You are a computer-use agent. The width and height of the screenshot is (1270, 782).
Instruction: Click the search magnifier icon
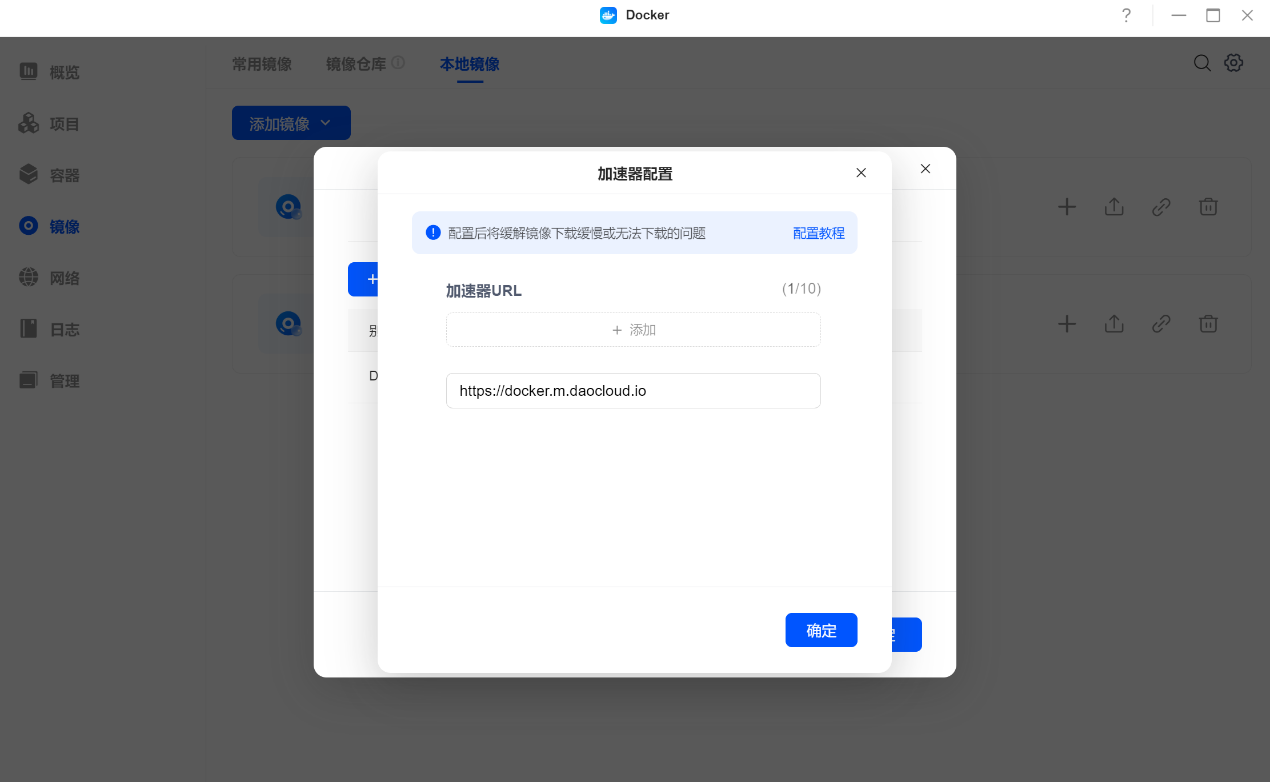pyautogui.click(x=1202, y=63)
